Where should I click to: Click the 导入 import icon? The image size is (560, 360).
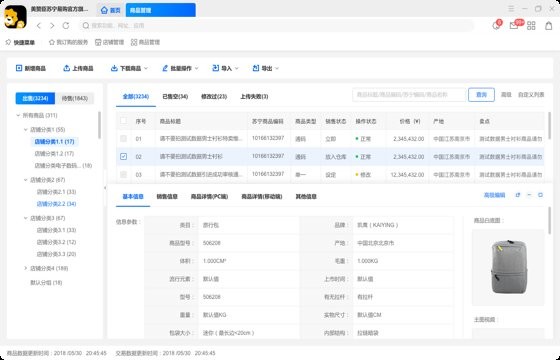(215, 68)
